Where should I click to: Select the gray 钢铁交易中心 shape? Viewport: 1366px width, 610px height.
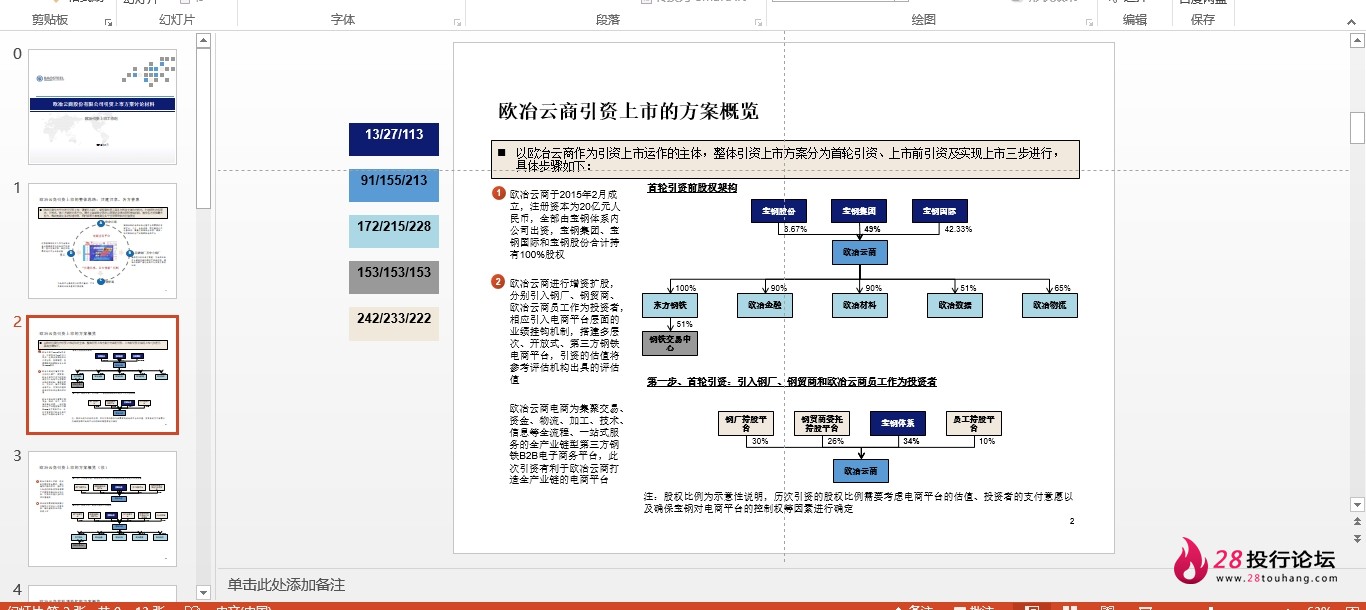[x=670, y=343]
